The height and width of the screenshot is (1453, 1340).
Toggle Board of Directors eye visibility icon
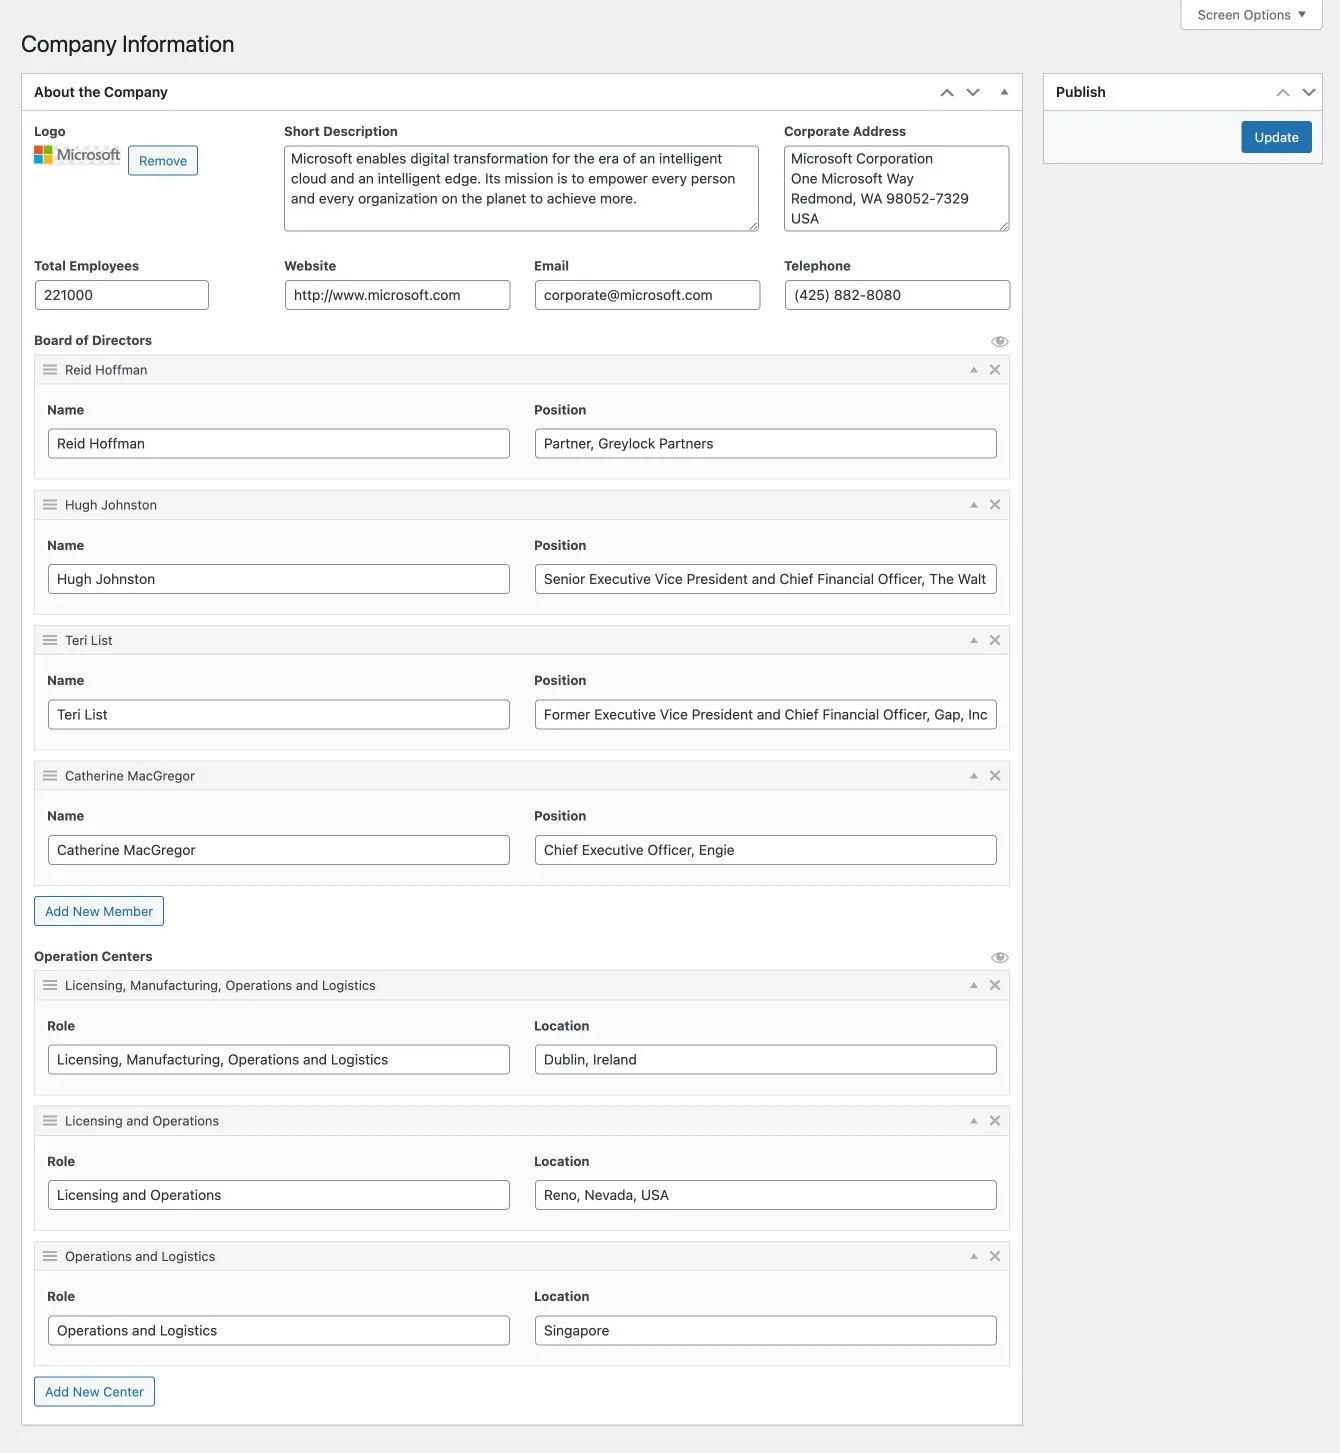click(x=1000, y=342)
